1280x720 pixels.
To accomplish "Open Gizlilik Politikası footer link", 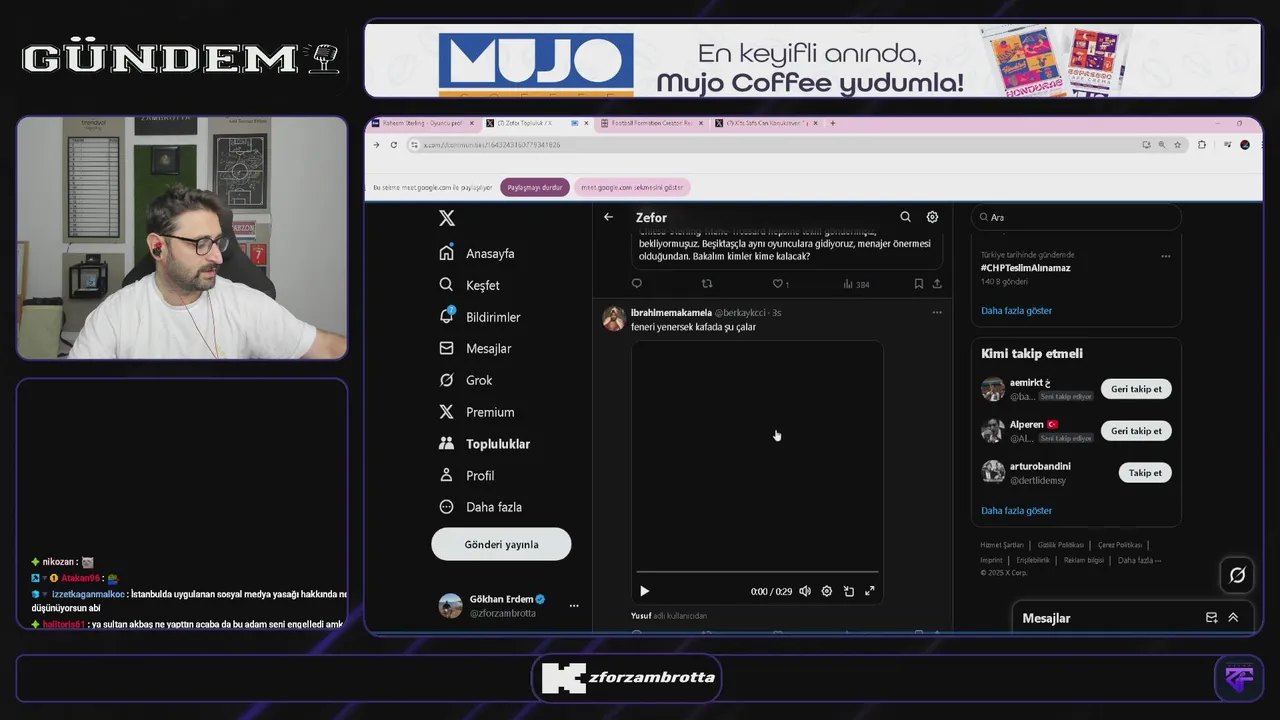I will [1061, 545].
